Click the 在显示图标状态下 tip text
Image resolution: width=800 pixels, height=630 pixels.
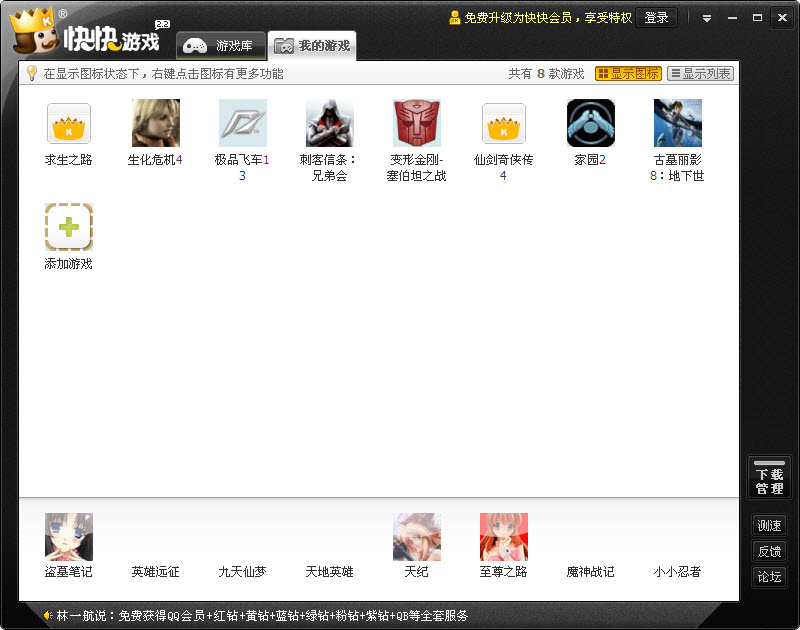163,74
